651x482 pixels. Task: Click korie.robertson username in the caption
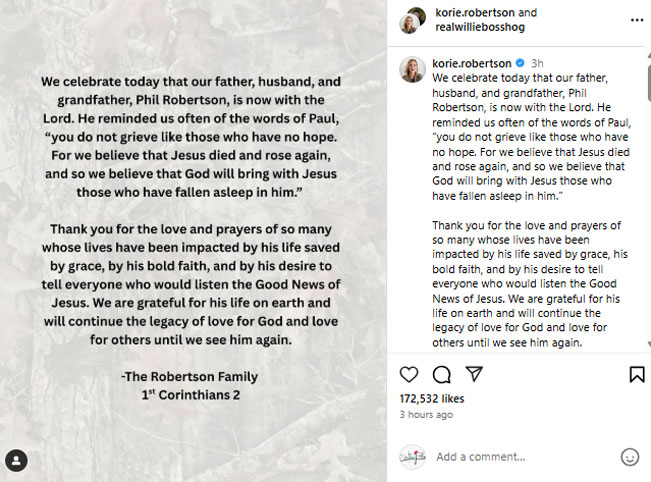coord(473,63)
